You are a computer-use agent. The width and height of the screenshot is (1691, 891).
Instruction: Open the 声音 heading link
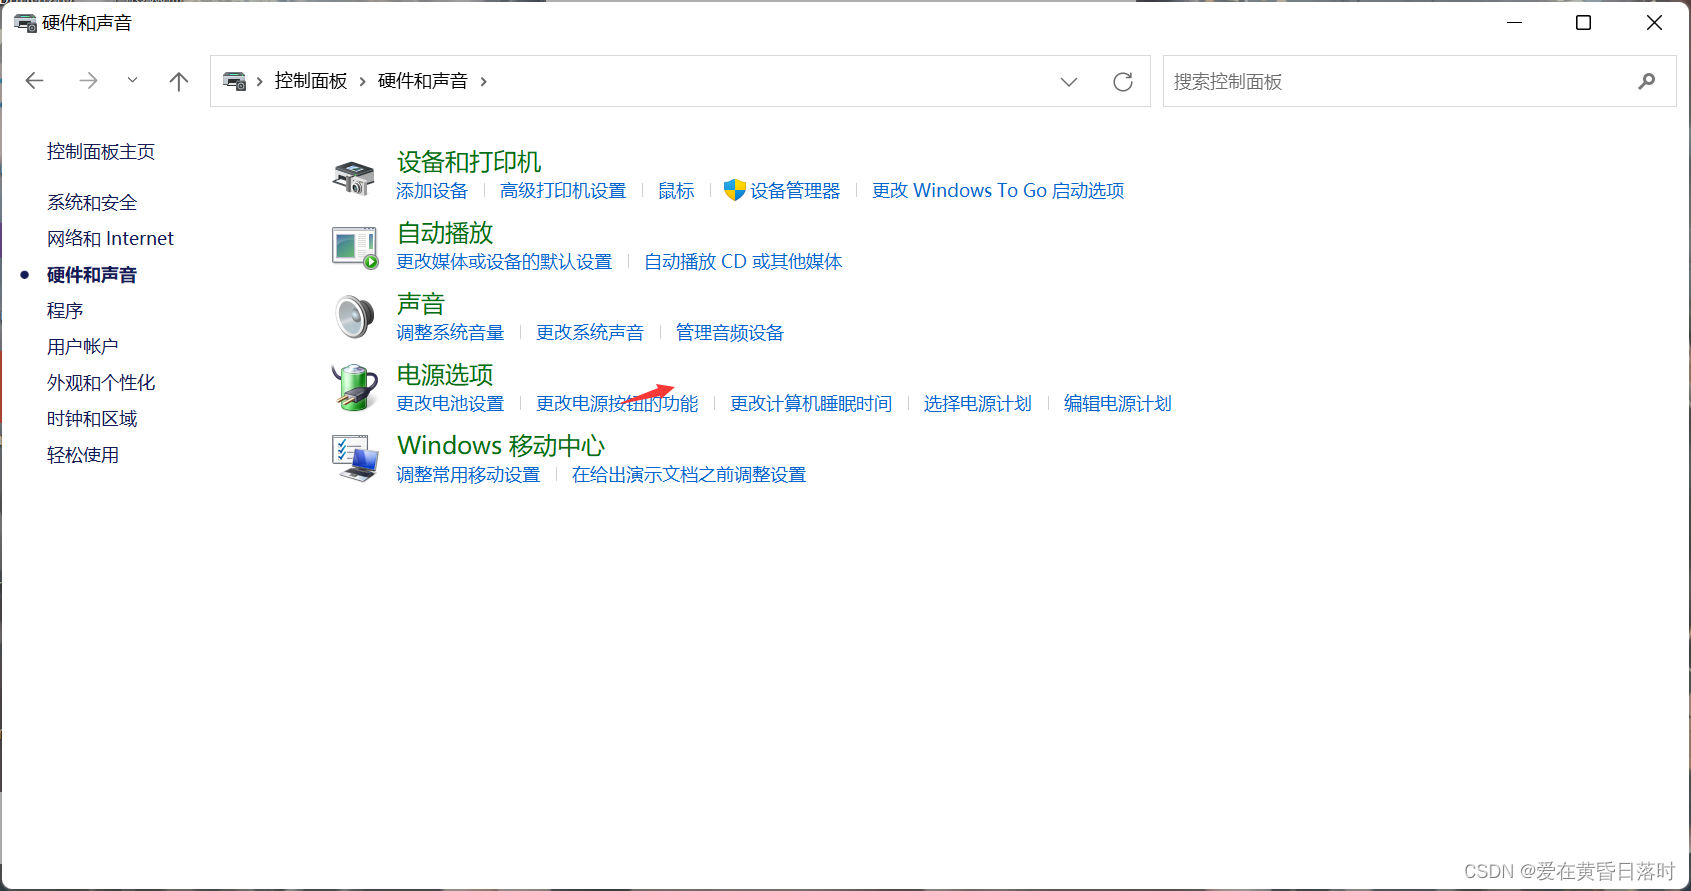click(x=421, y=304)
